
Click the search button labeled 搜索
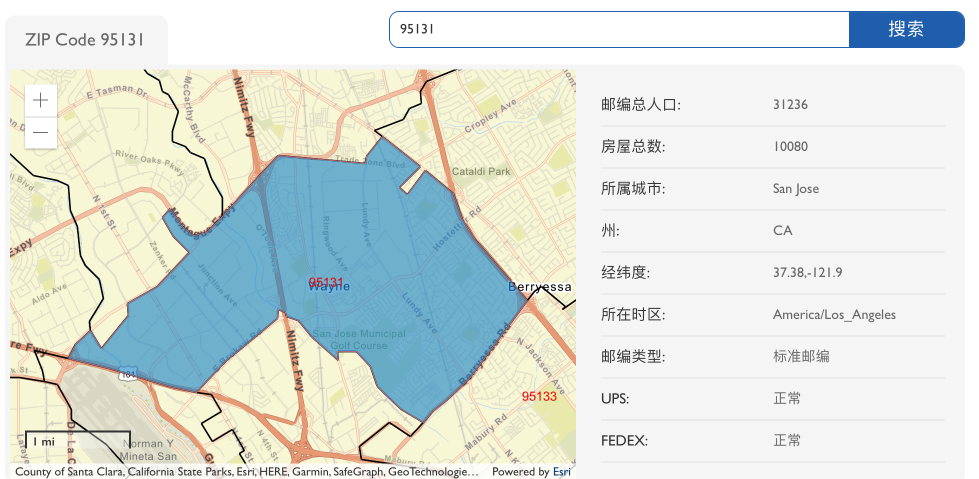[x=906, y=29]
